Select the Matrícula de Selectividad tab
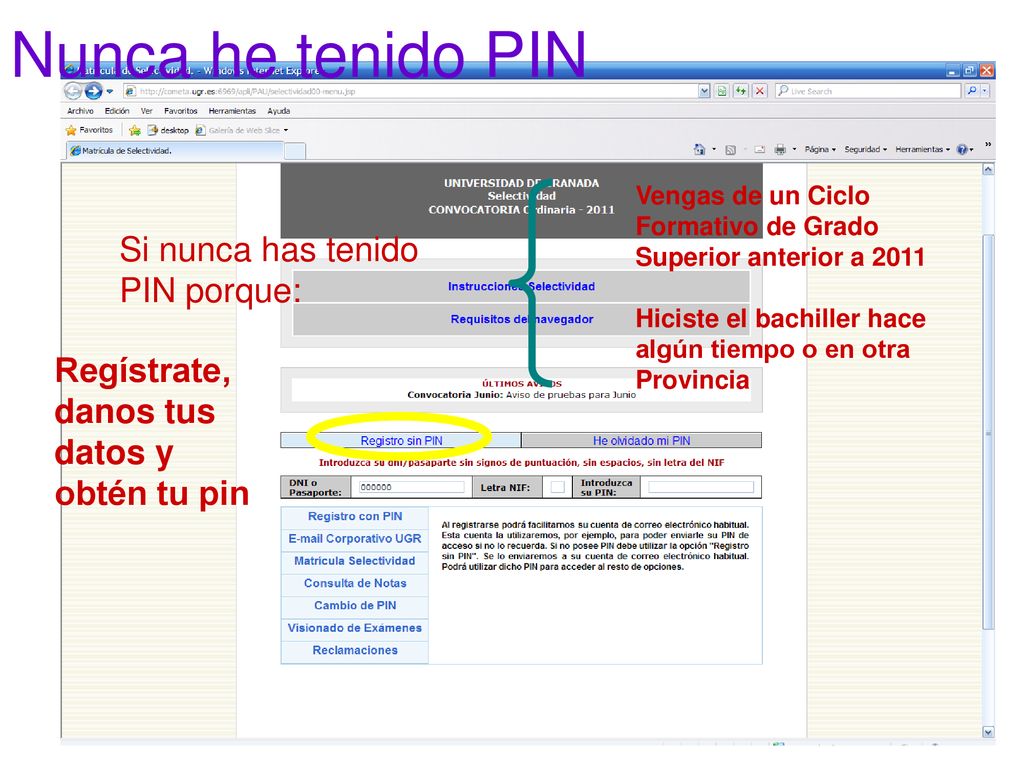The width and height of the screenshot is (1024, 768). [174, 151]
